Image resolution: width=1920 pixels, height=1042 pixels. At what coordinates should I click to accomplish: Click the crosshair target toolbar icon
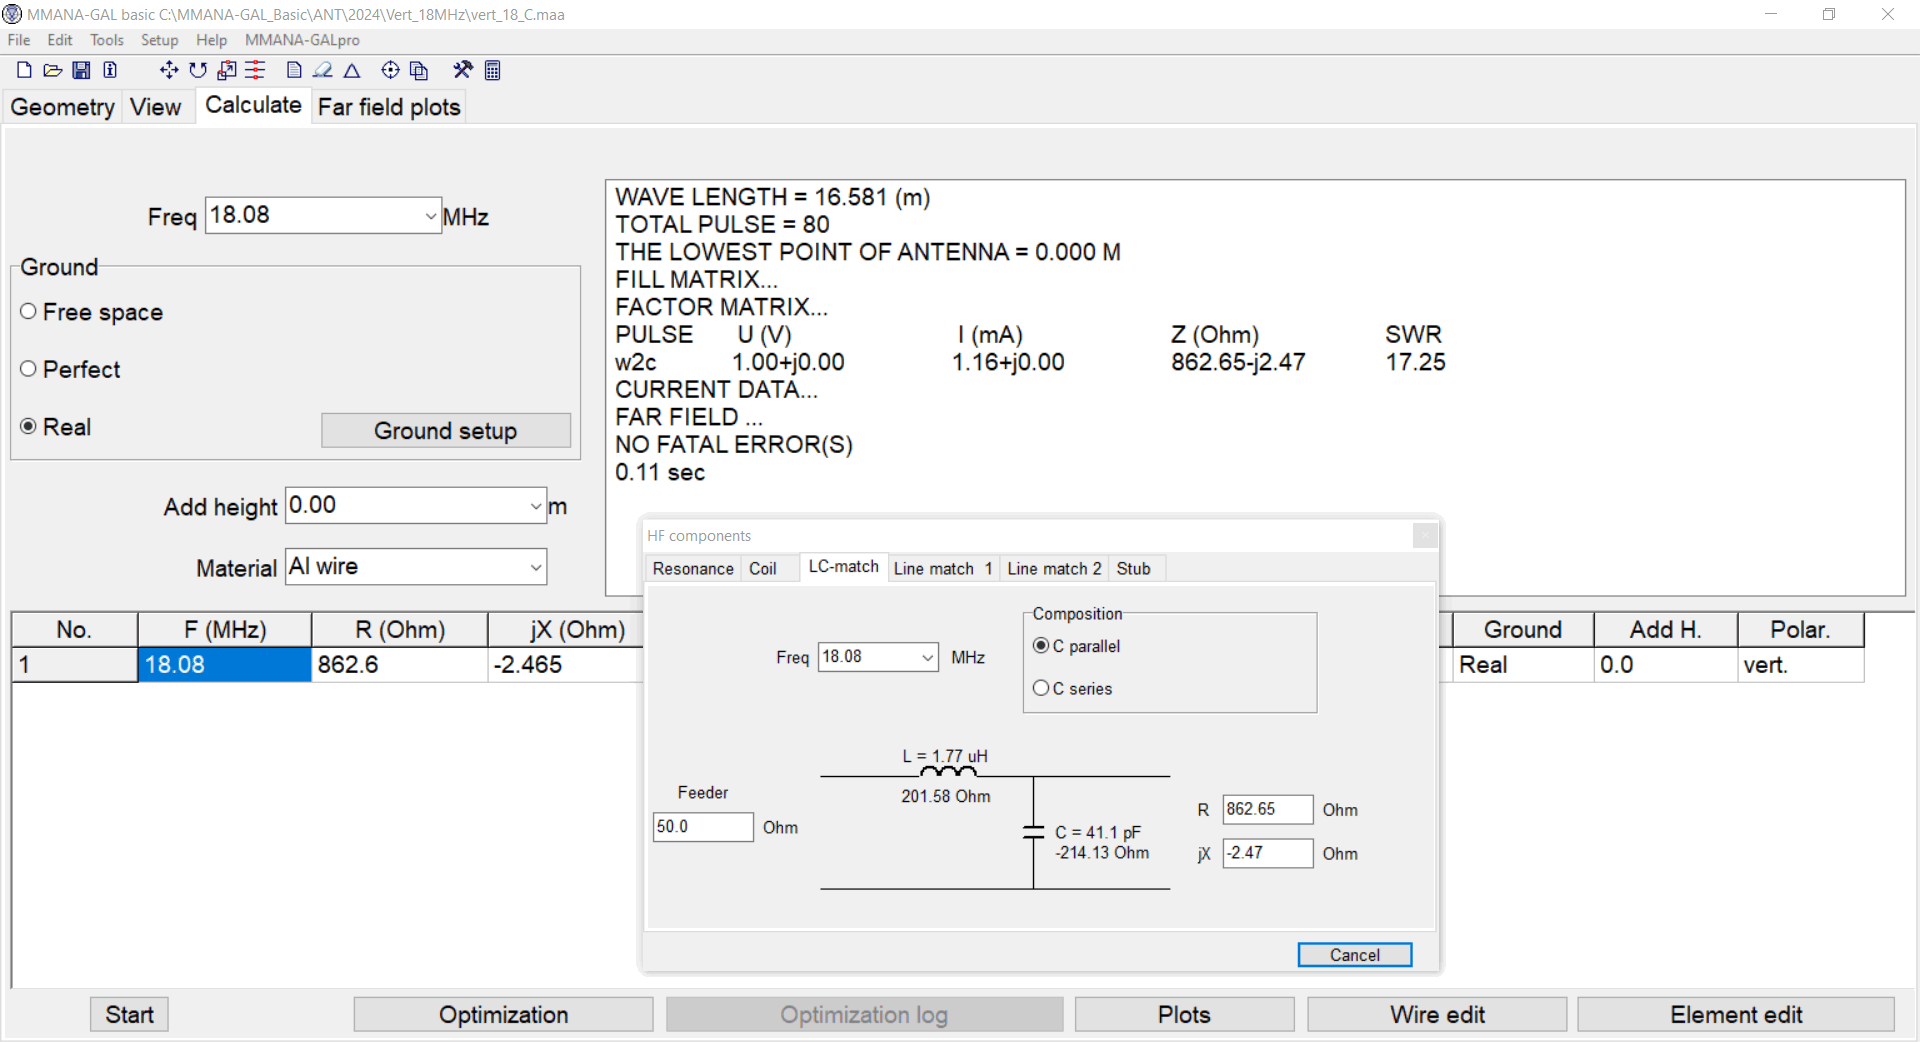[x=390, y=70]
